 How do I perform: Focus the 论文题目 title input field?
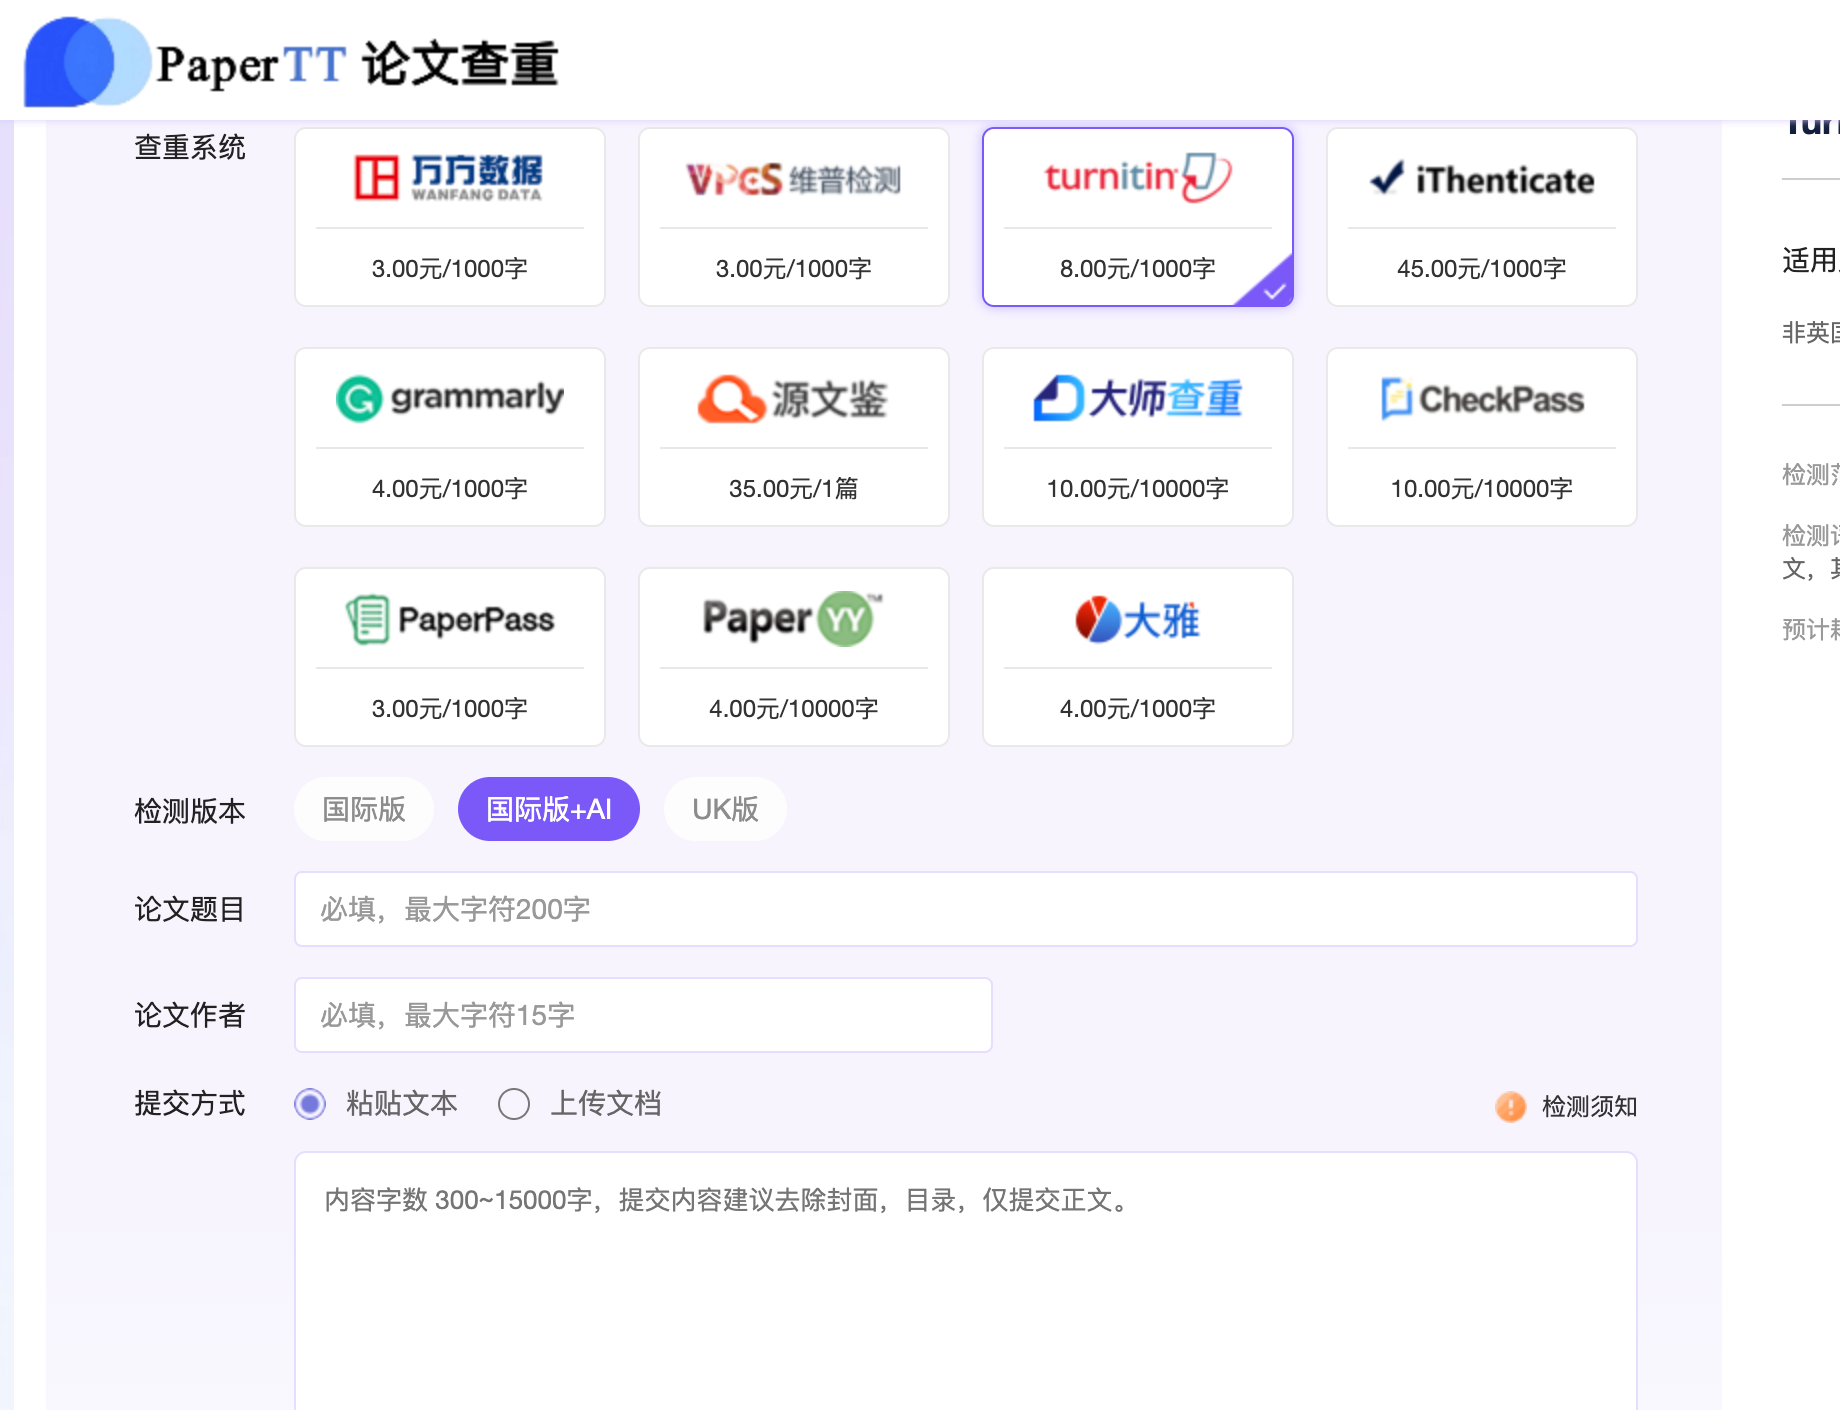[966, 909]
